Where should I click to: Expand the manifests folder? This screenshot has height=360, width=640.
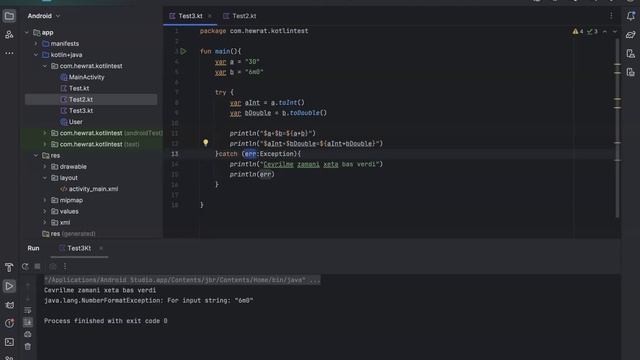36,44
